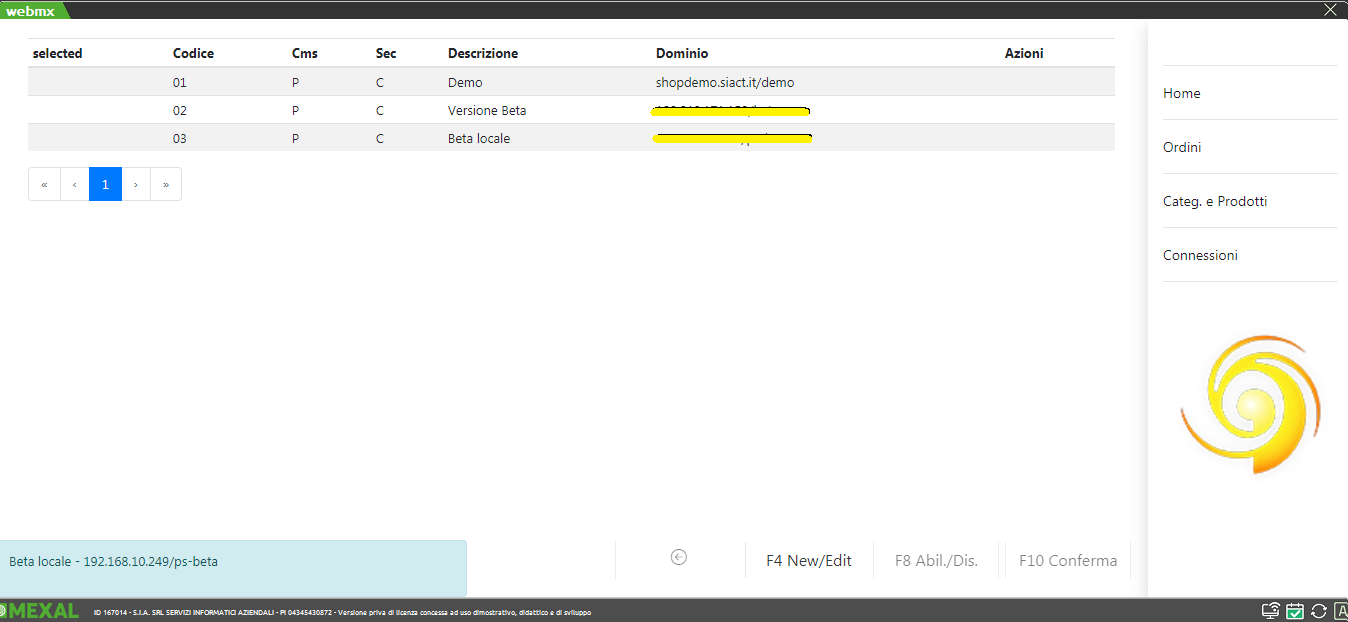Go to next page in pagination

pos(136,184)
